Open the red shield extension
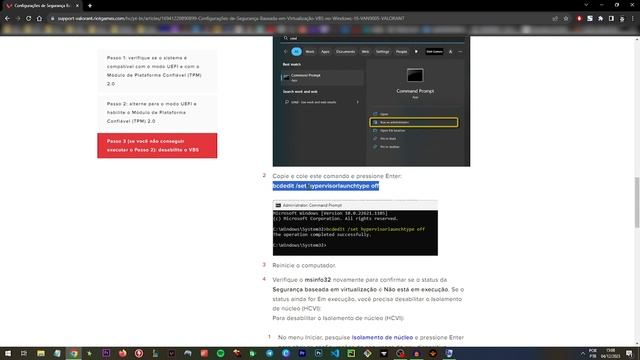Image resolution: width=640 pixels, height=360 pixels. click(579, 18)
